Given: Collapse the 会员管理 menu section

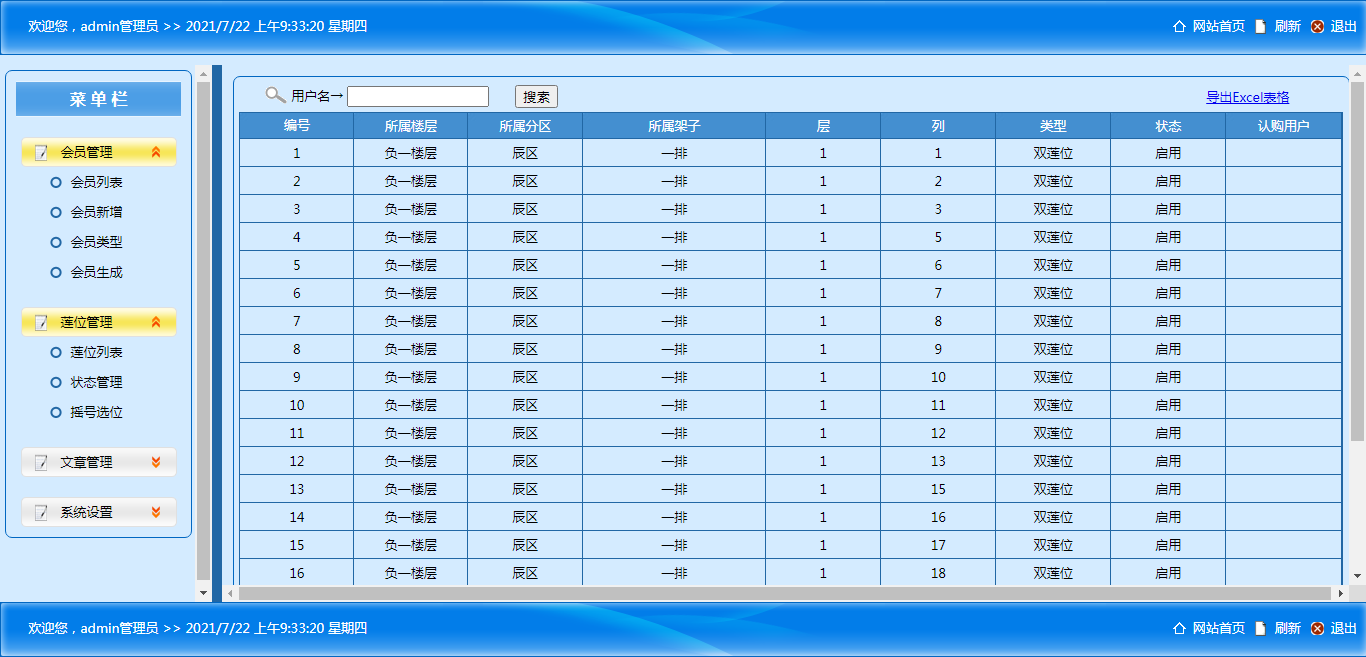Looking at the screenshot, I should tap(156, 152).
